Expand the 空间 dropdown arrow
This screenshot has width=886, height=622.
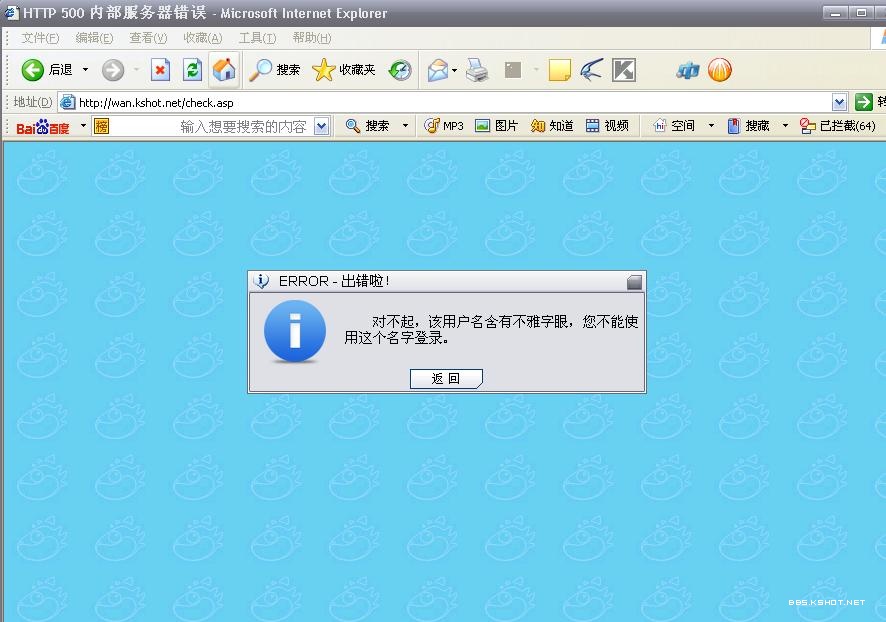(711, 125)
